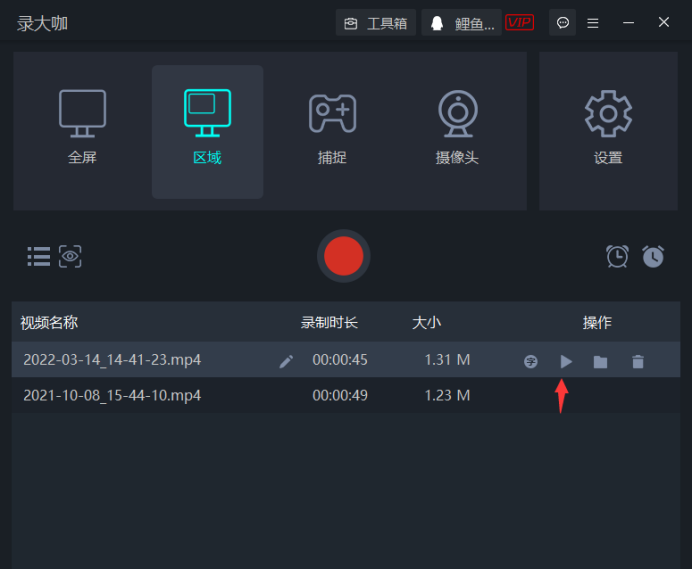Open the 工具箱 toolbox
The image size is (692, 570).
click(x=376, y=23)
